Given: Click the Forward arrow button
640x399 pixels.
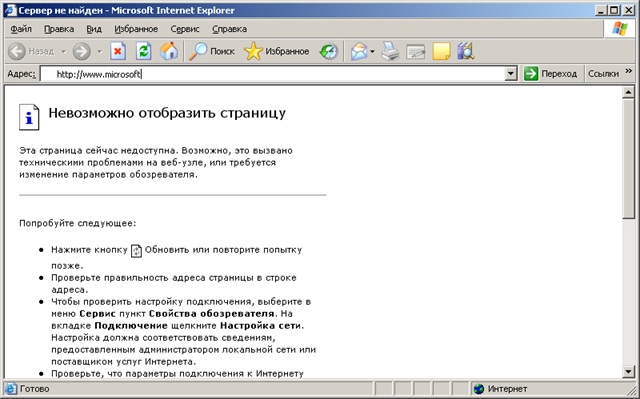Looking at the screenshot, I should click(82, 51).
